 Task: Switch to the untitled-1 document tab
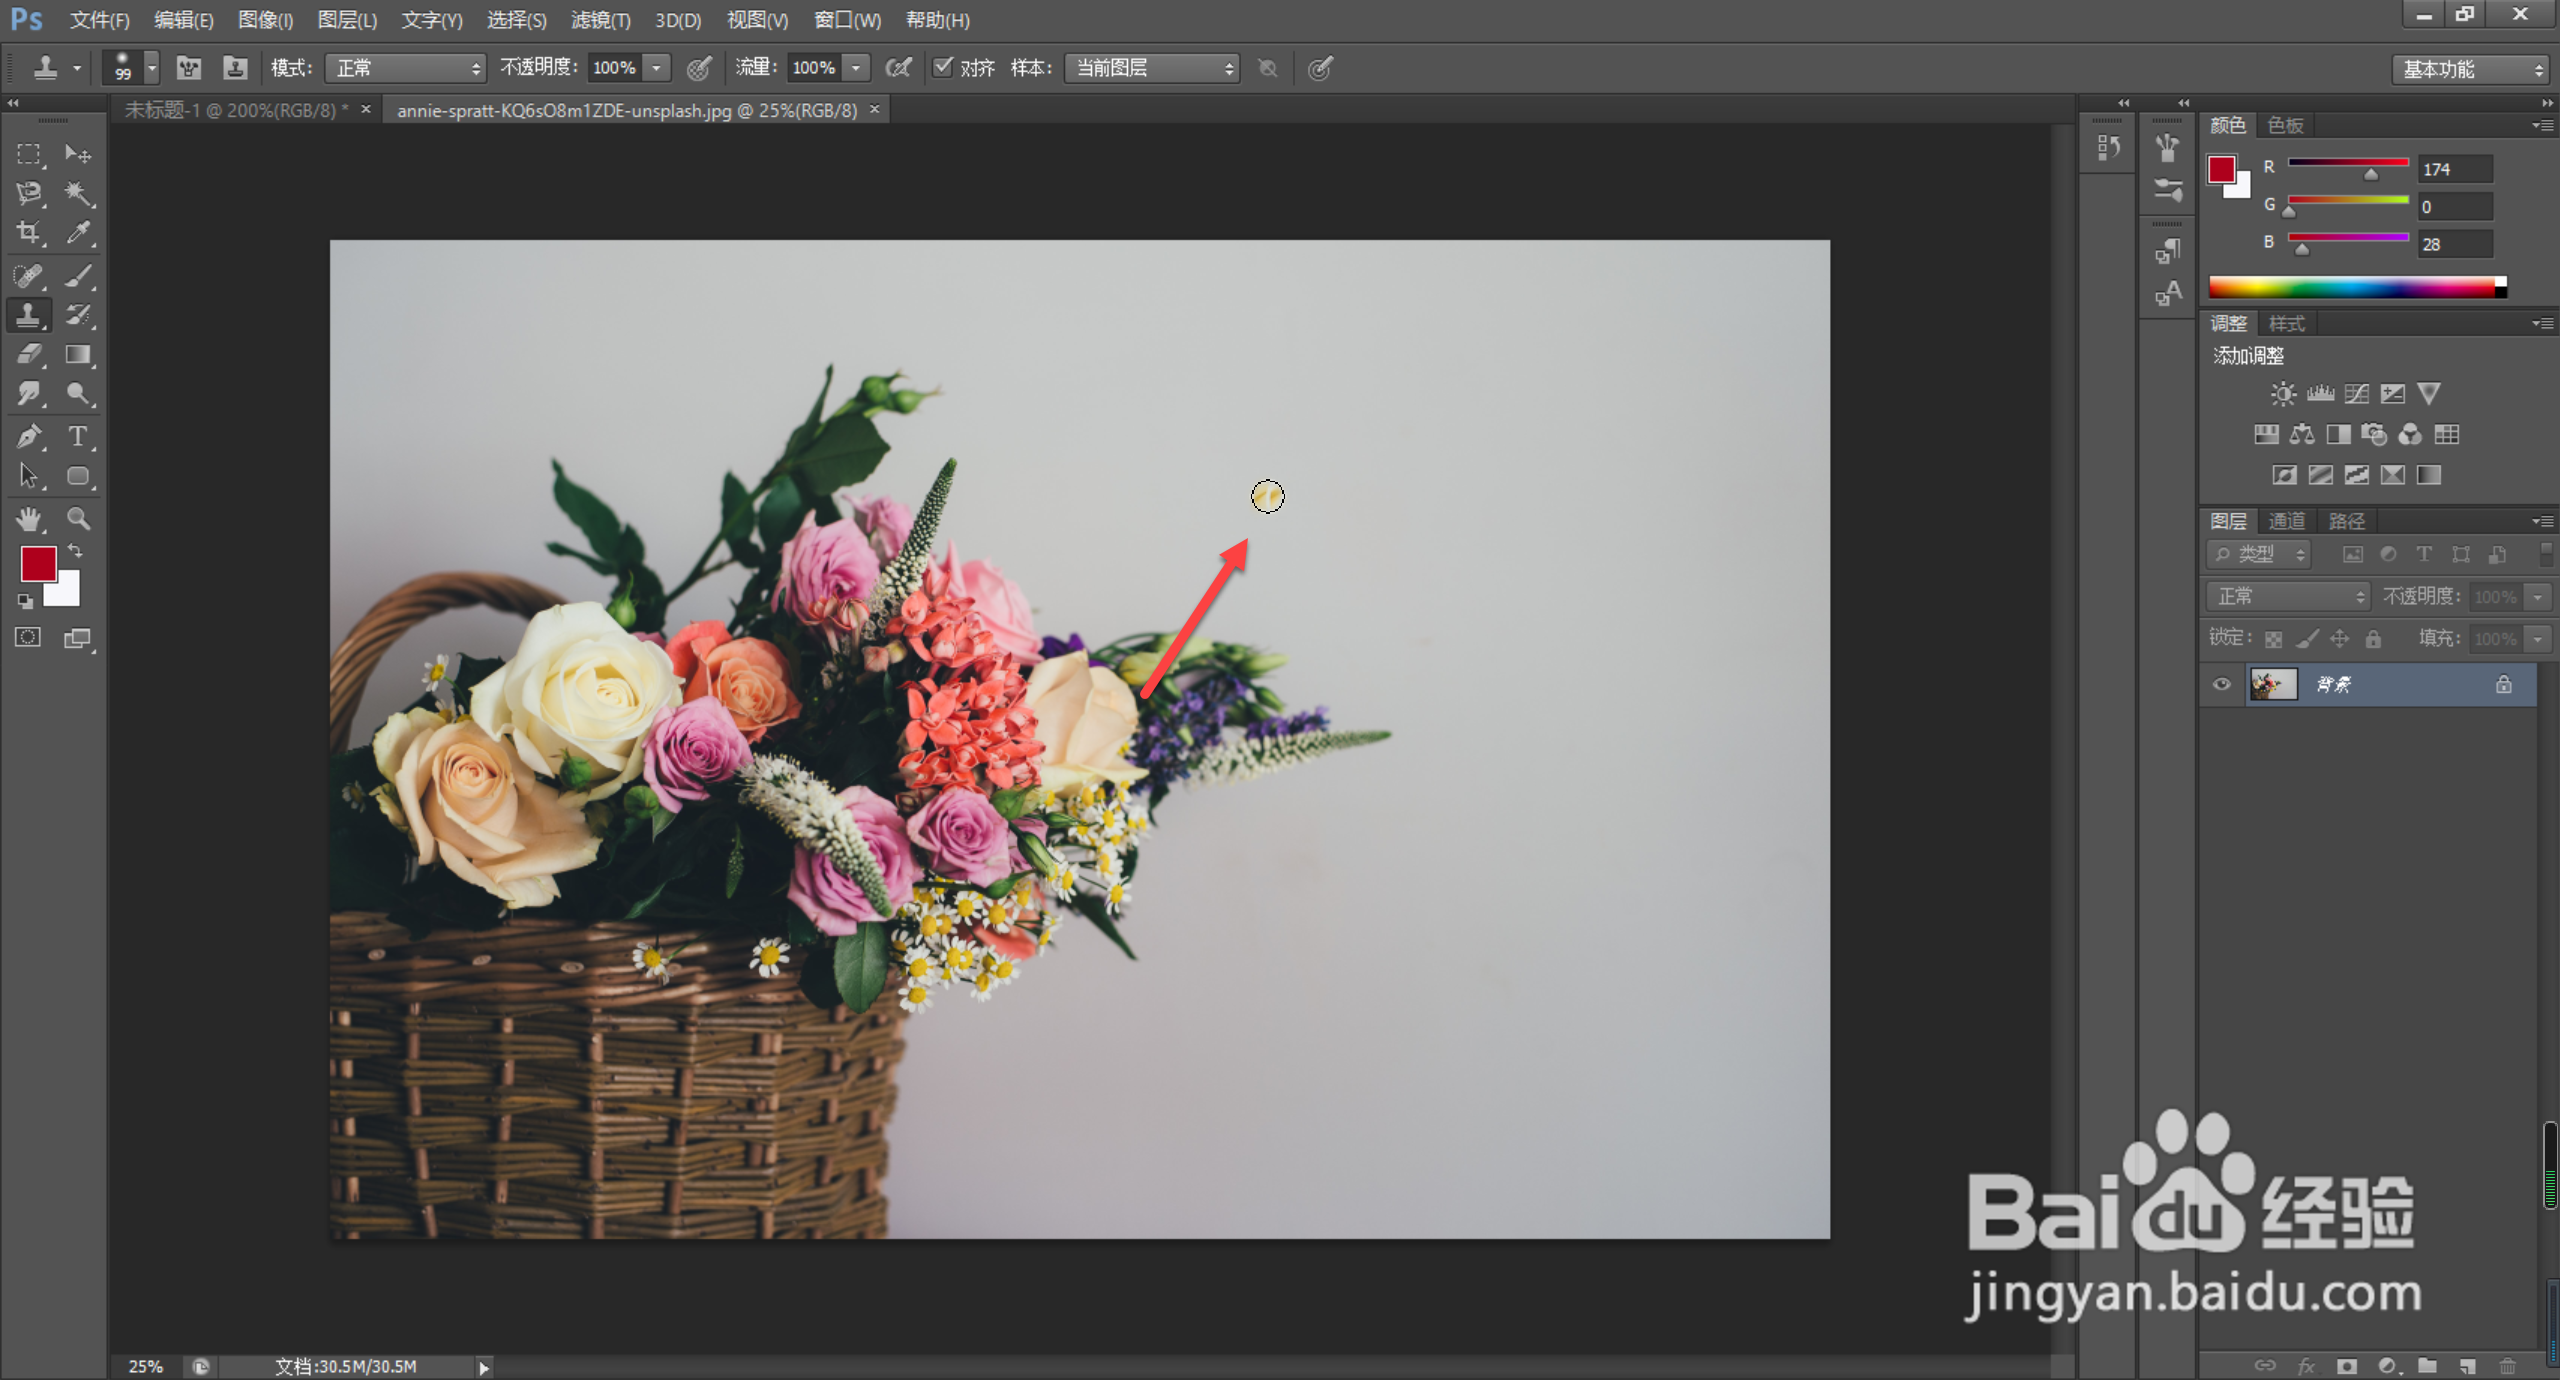(x=235, y=110)
